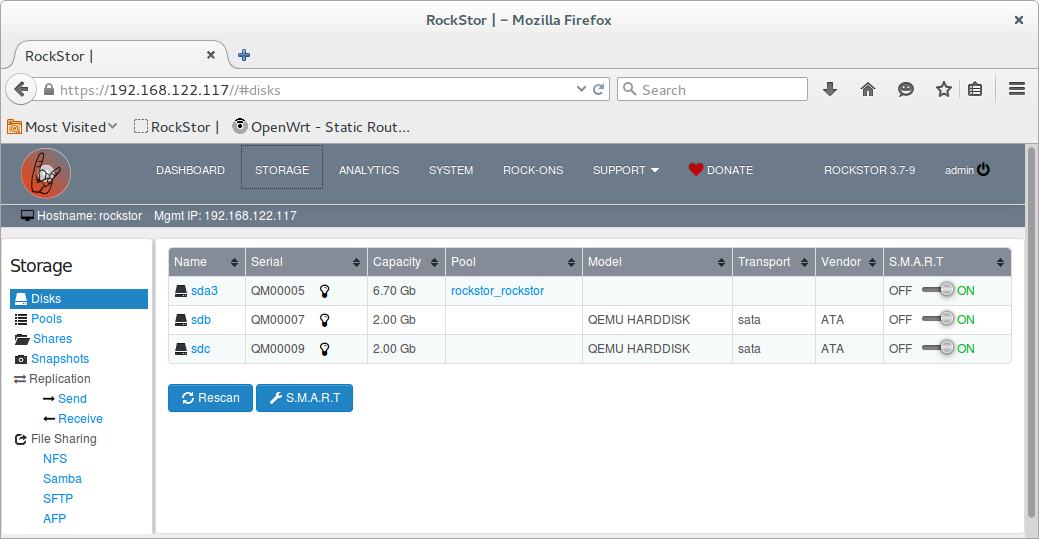Open the Firefox hamburger menu

click(x=1017, y=89)
